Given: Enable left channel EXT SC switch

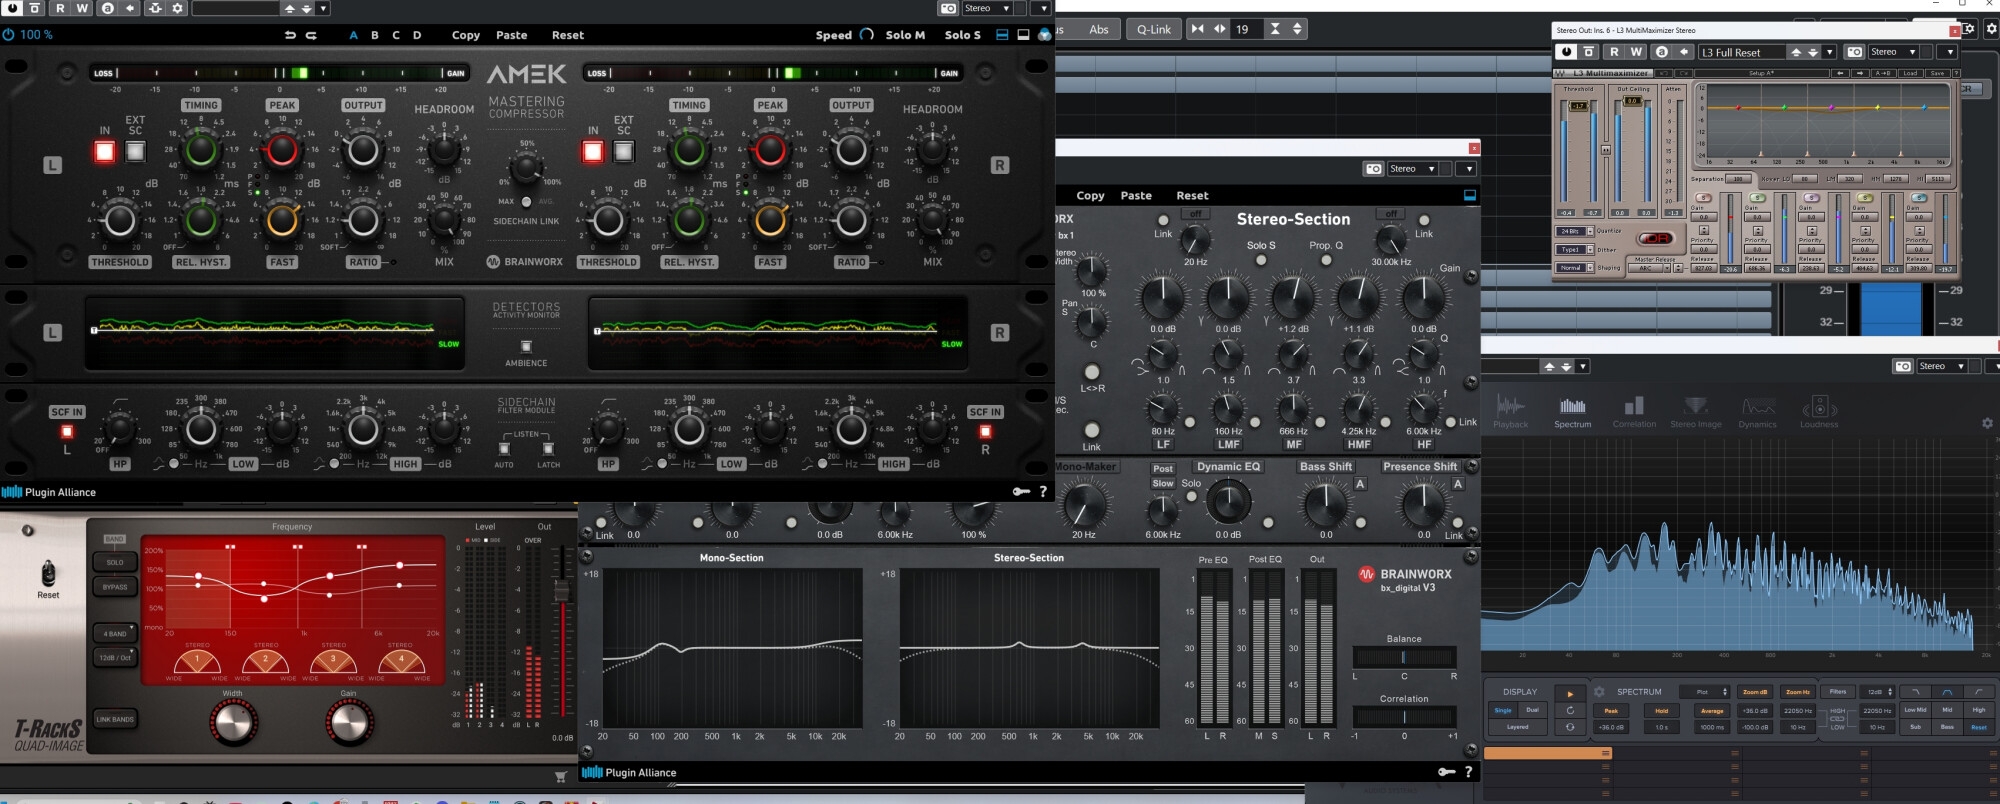Looking at the screenshot, I should tap(135, 151).
